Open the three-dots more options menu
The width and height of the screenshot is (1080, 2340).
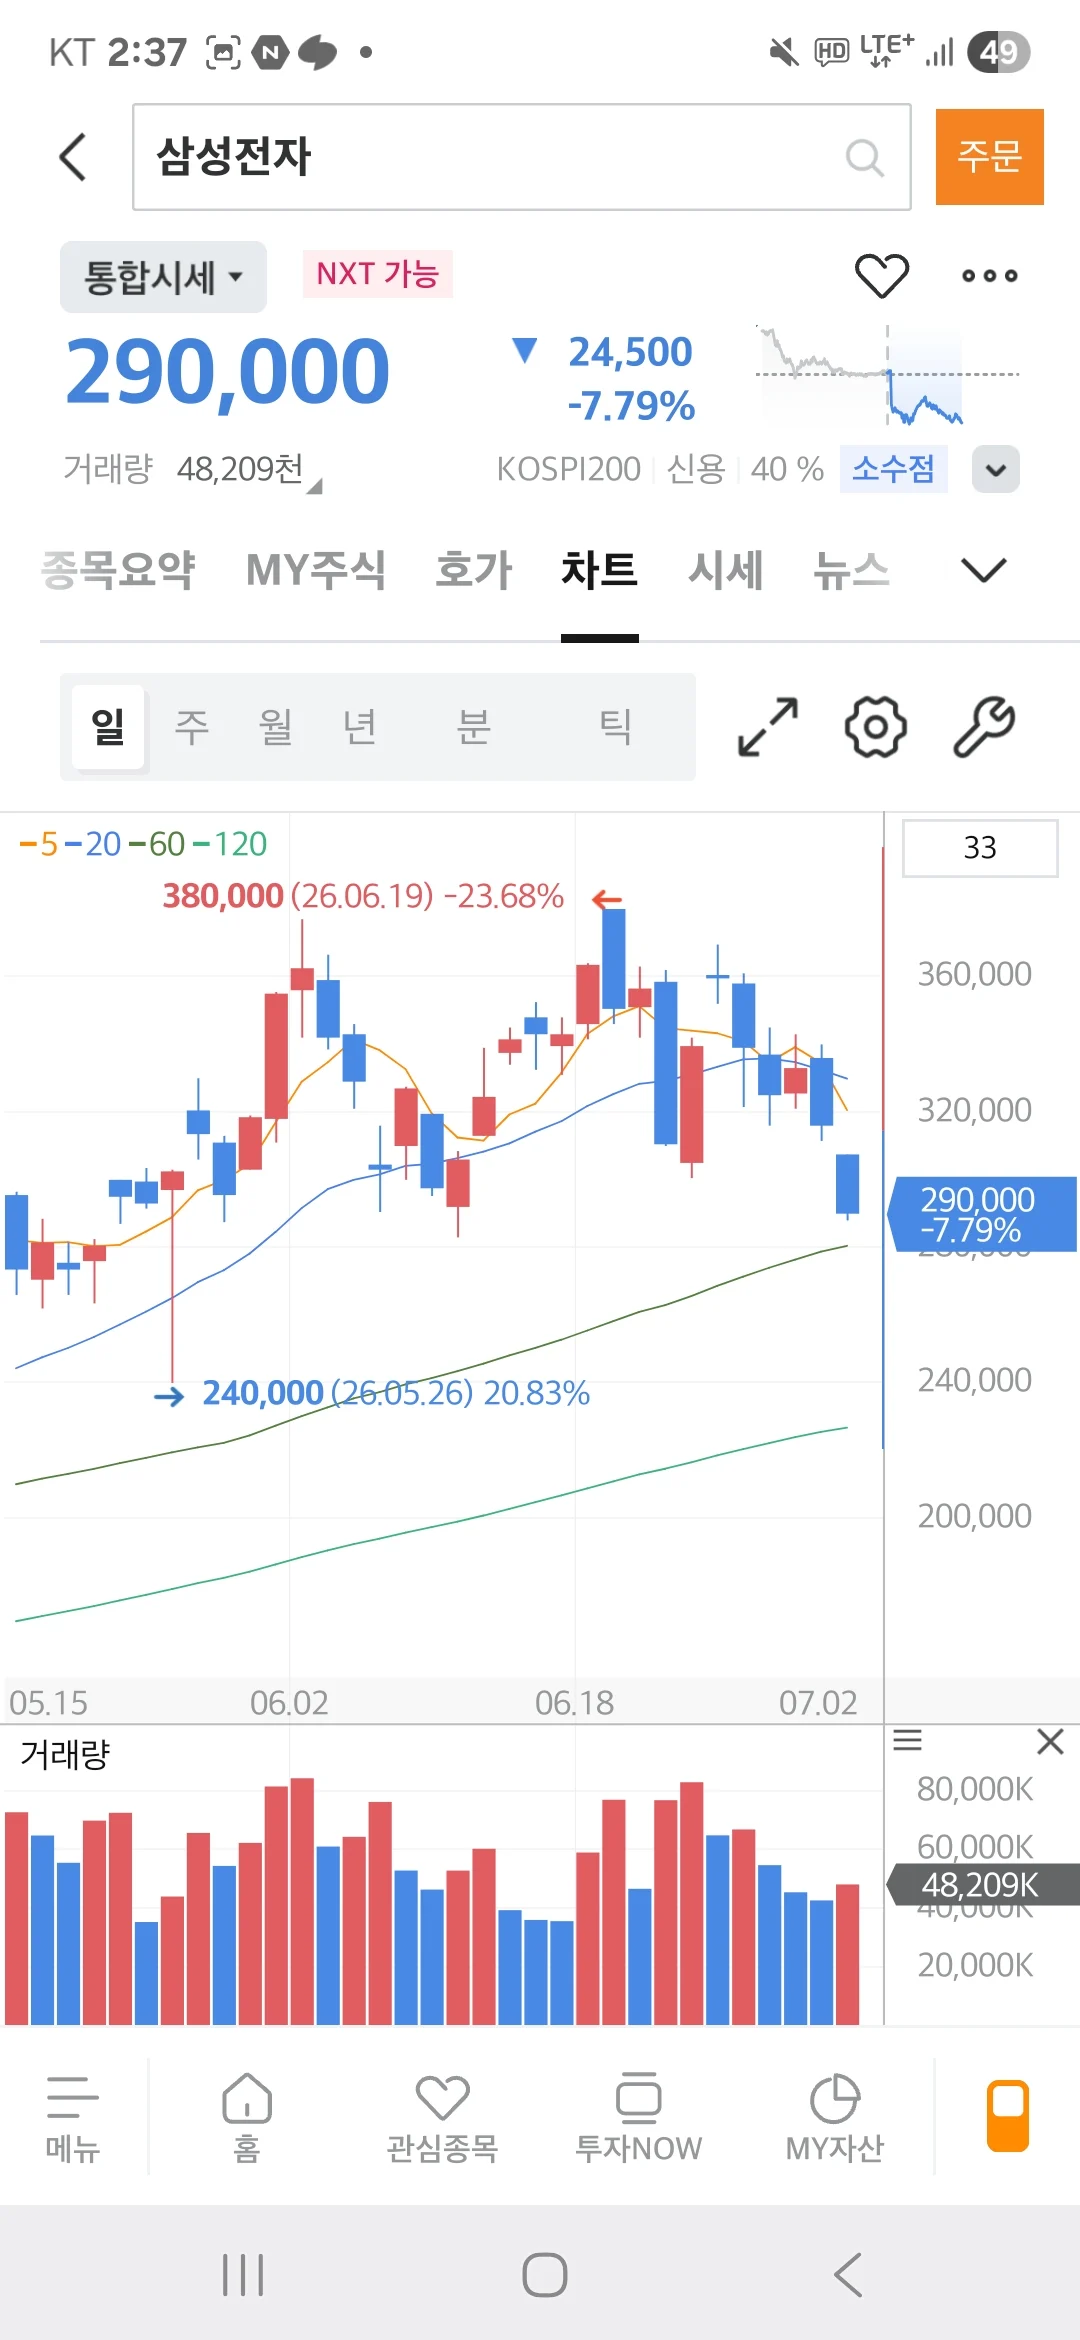pyautogui.click(x=990, y=275)
